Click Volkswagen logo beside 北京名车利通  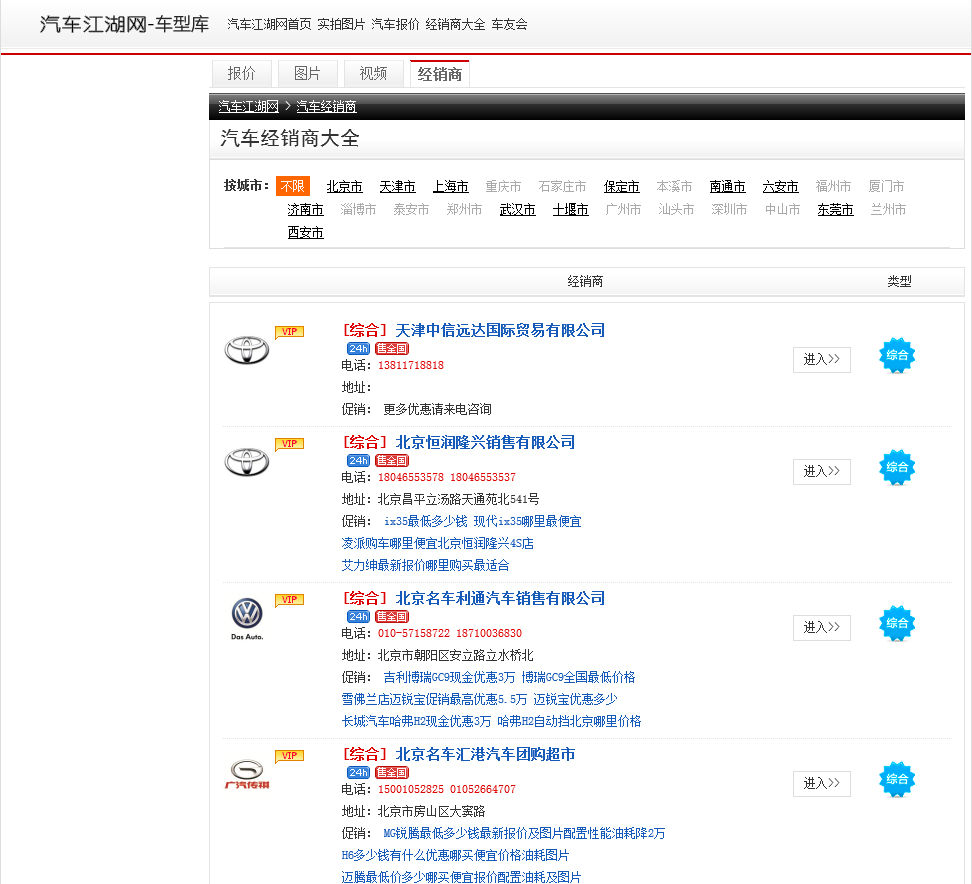pos(247,619)
